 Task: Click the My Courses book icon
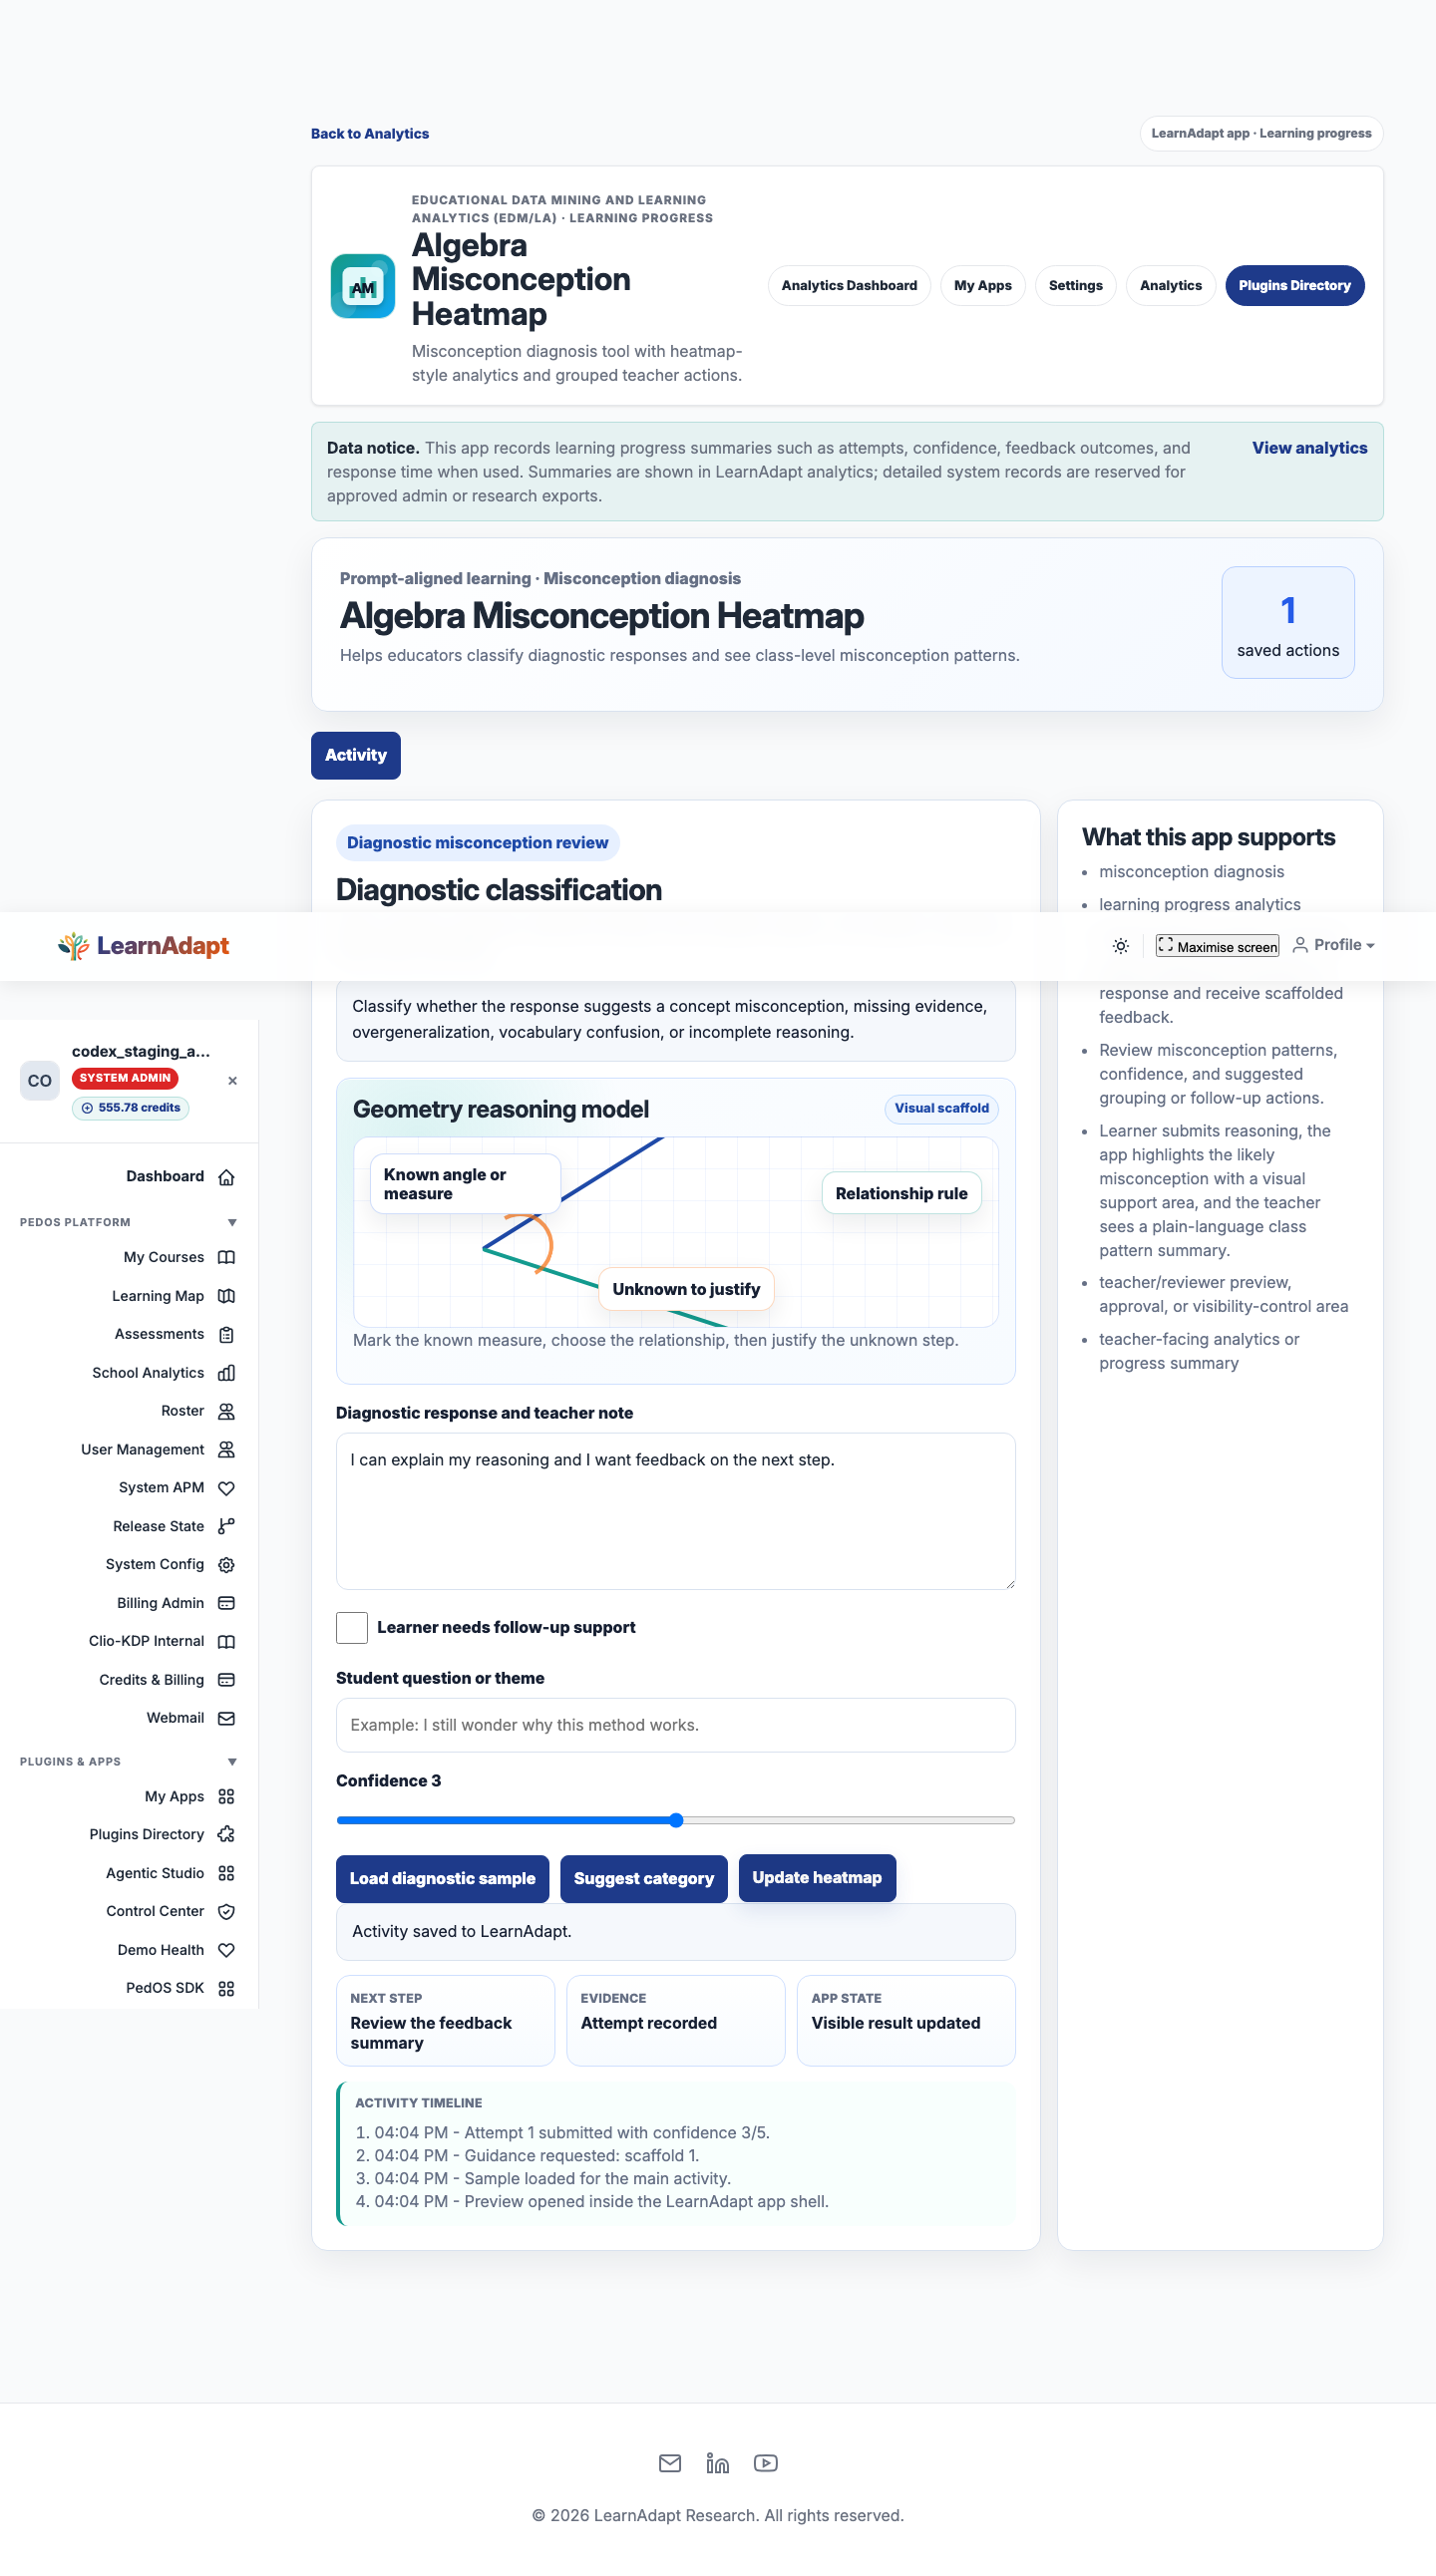(x=226, y=1257)
